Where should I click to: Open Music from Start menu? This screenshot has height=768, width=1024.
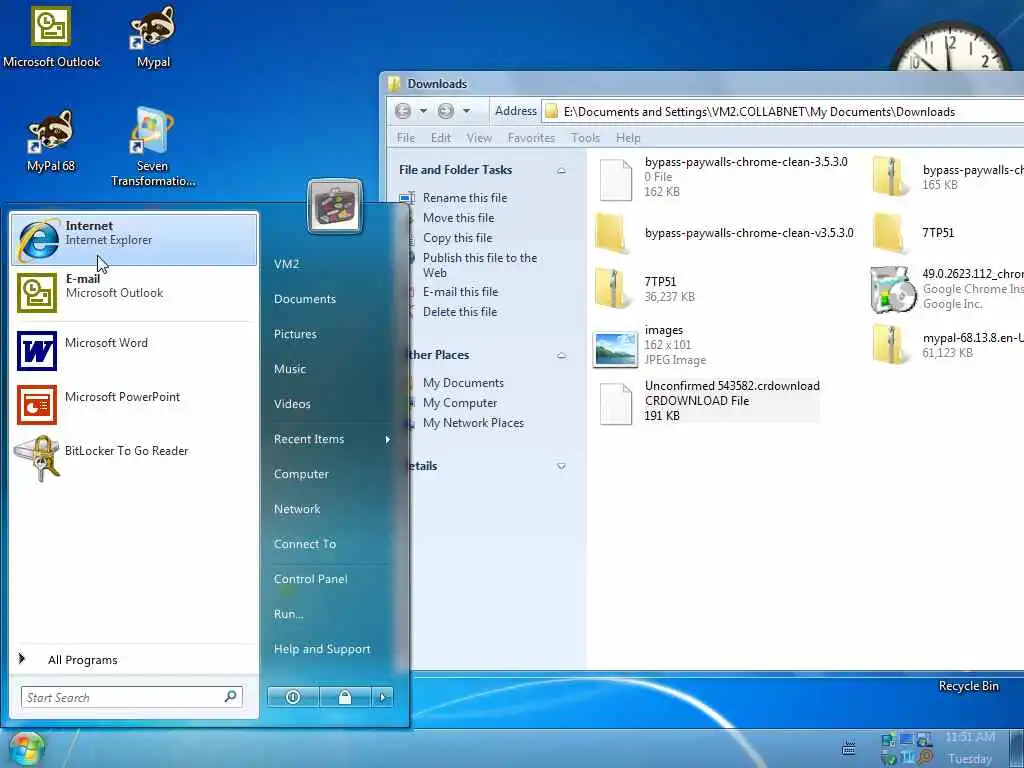click(289, 369)
